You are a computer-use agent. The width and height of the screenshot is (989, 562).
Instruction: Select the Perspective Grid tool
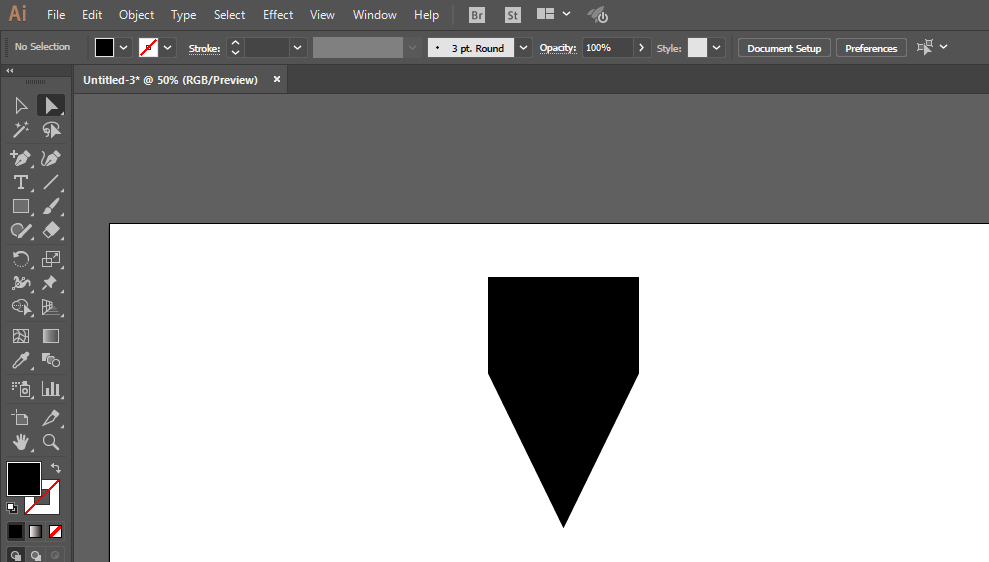coord(51,307)
